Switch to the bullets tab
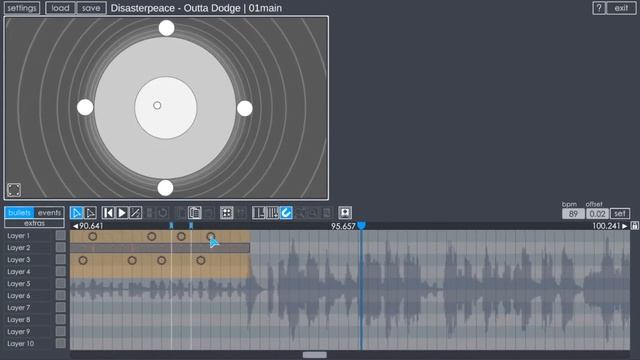This screenshot has width=640, height=360. pos(19,213)
